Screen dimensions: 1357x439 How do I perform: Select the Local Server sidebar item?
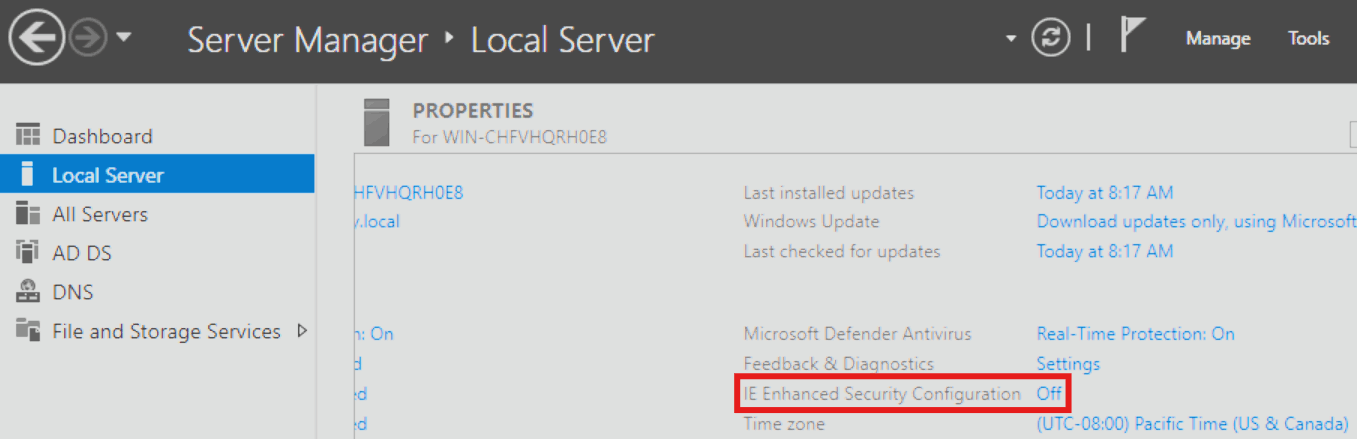pyautogui.click(x=157, y=175)
